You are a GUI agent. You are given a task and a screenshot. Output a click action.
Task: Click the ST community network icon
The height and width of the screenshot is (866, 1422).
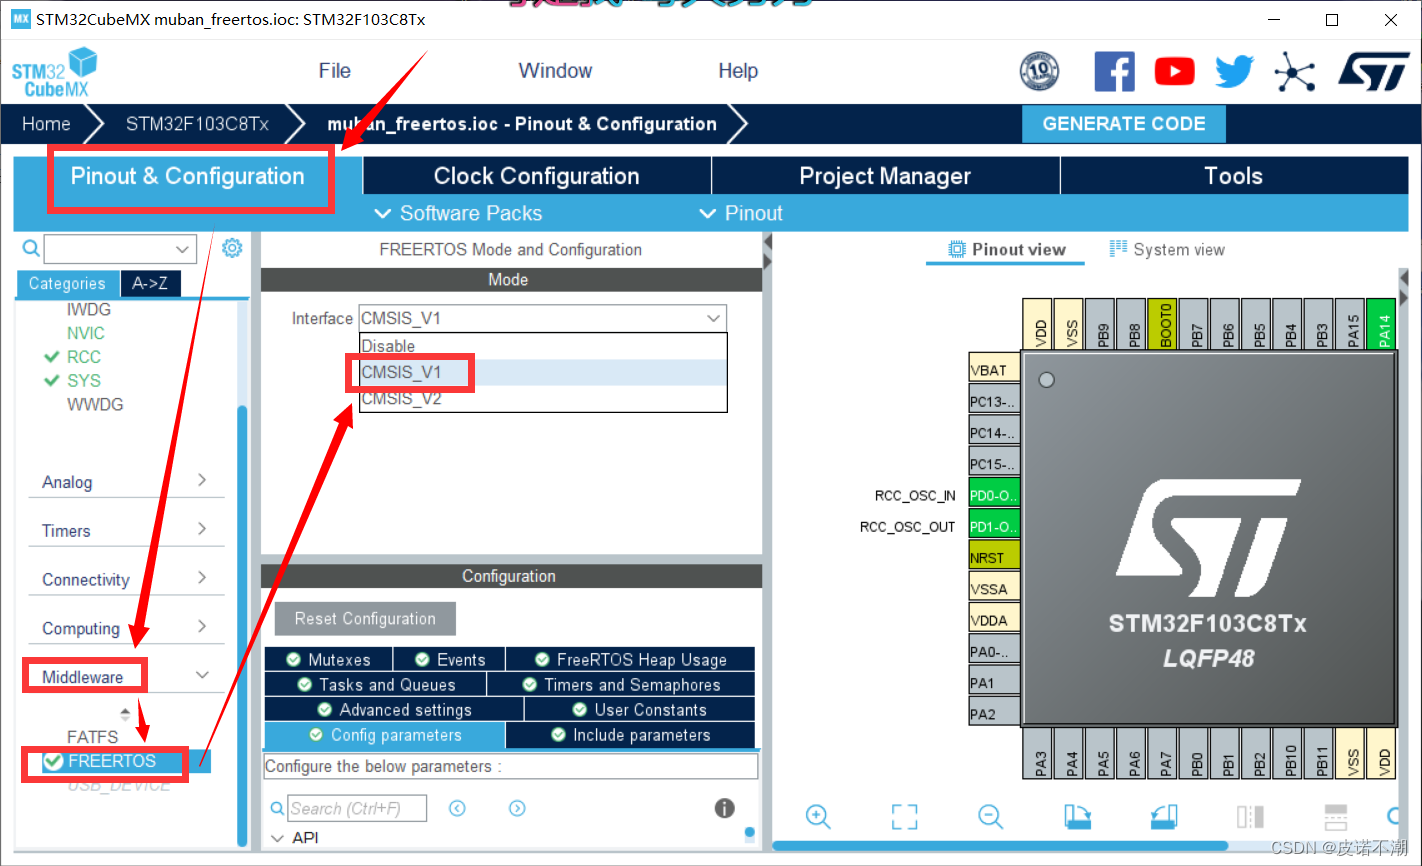click(x=1294, y=72)
